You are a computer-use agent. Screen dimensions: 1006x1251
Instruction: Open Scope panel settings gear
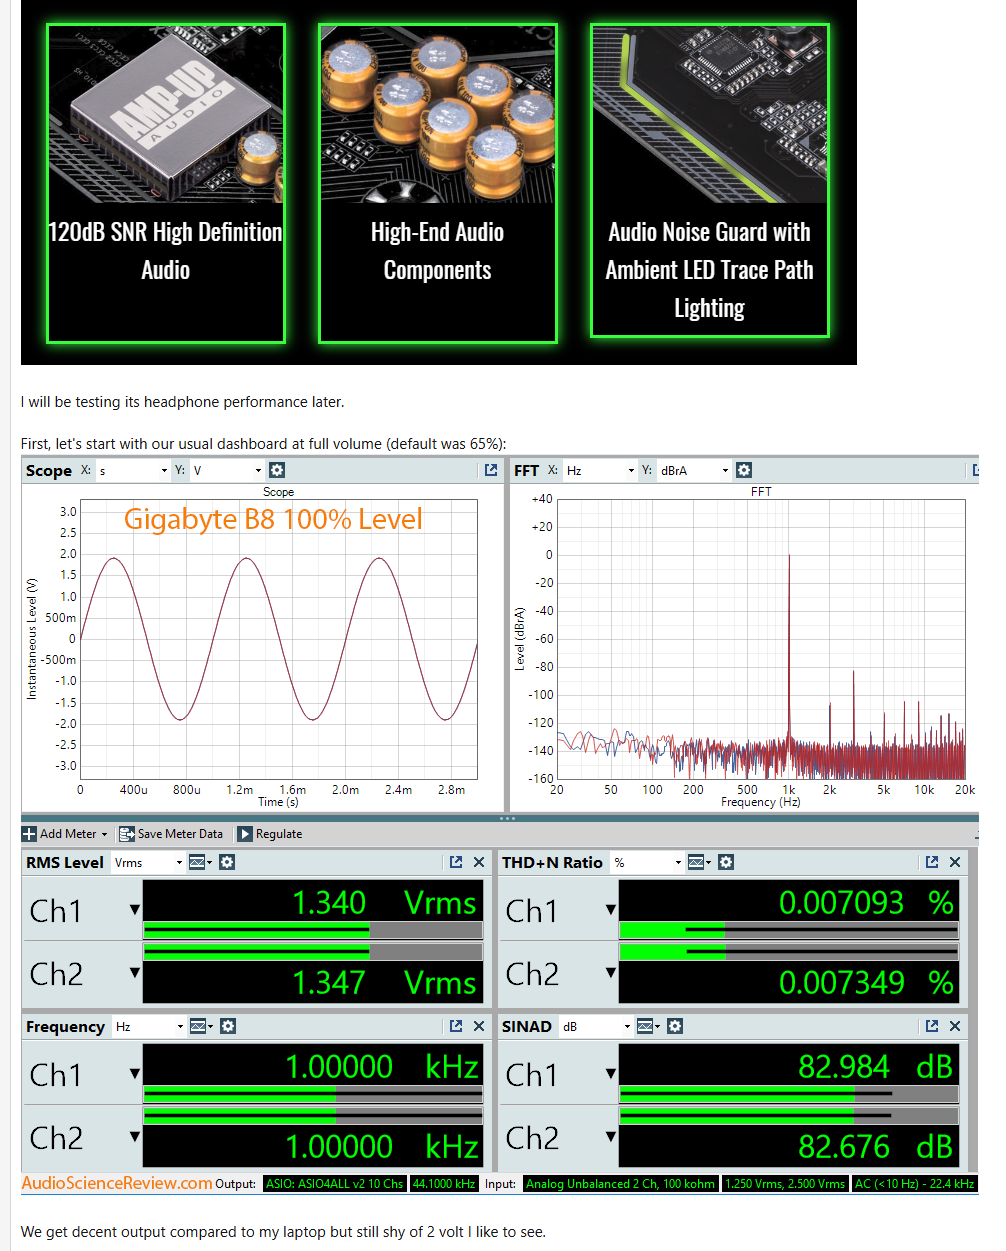pyautogui.click(x=277, y=470)
